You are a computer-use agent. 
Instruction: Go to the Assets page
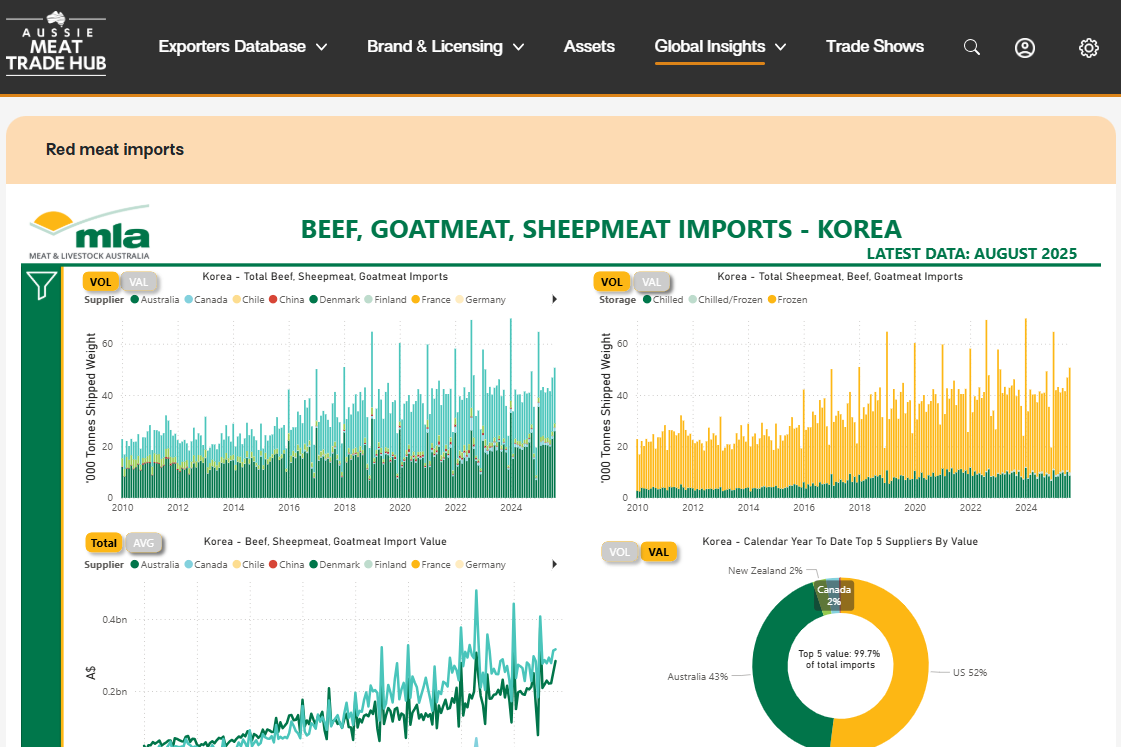tap(589, 46)
